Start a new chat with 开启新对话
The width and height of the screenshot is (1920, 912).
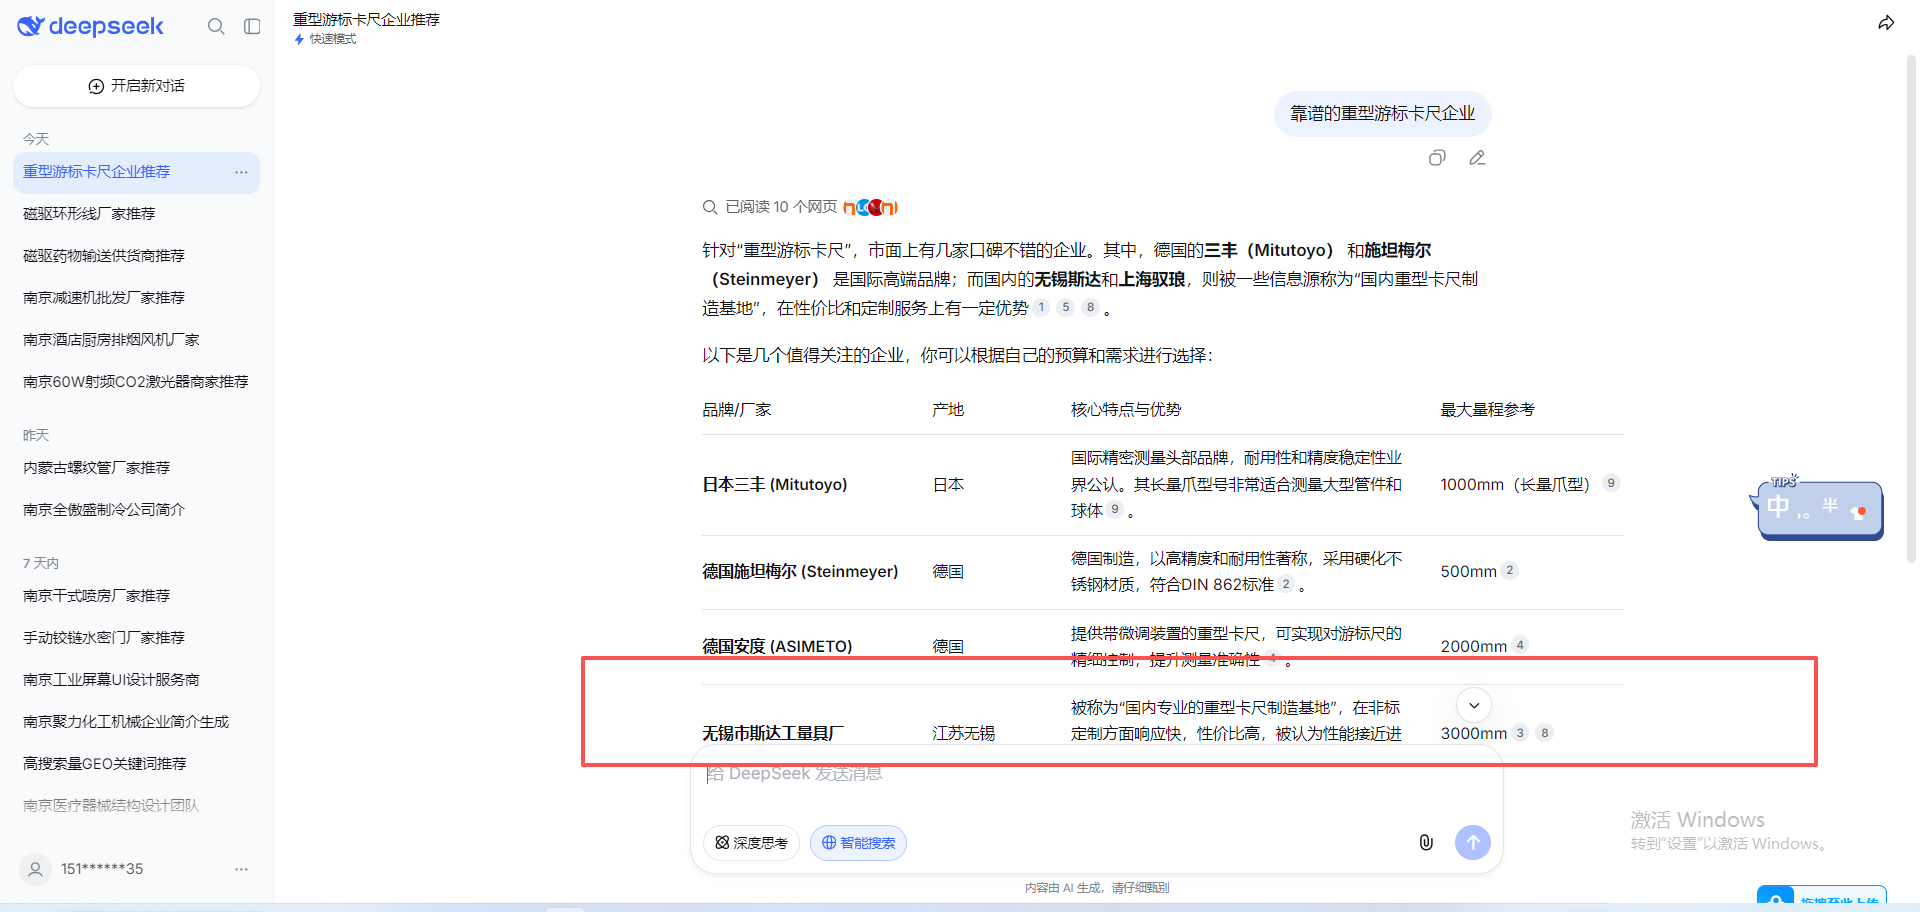coord(136,86)
